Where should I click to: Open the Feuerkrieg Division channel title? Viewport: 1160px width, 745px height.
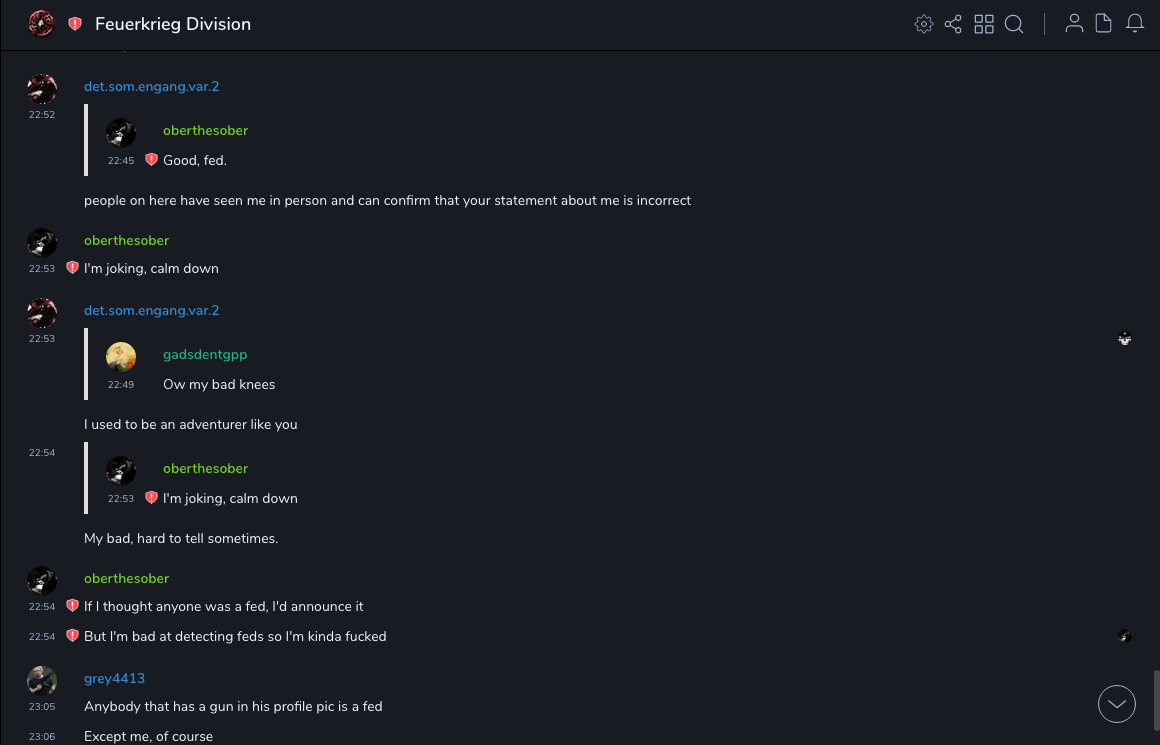coord(173,24)
